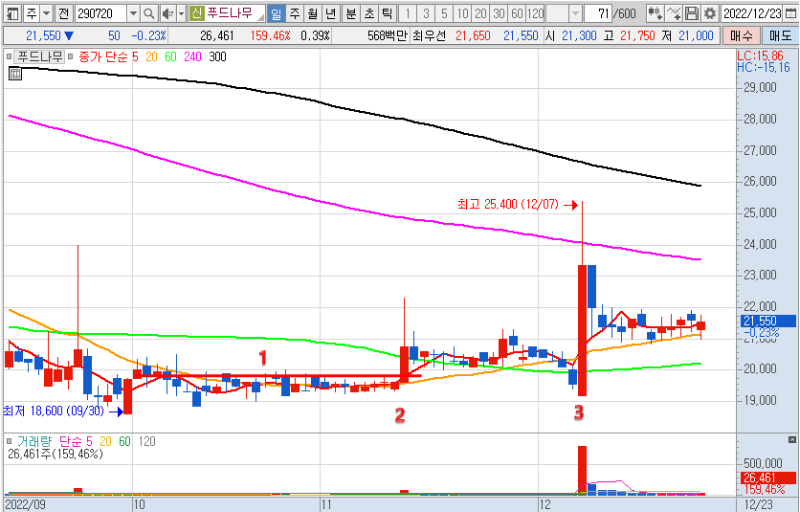Viewport: 800px width, 512px height.
Task: Click the open price value 21,300
Action: point(579,36)
